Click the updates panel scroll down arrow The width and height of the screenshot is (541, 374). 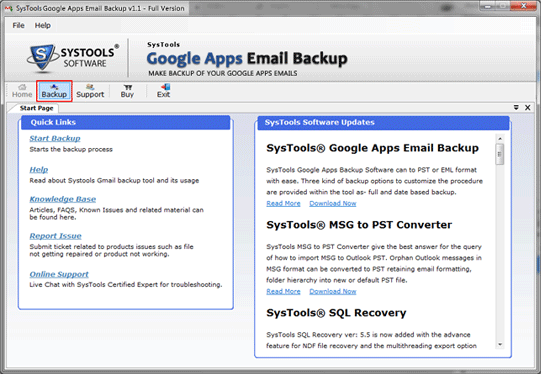pos(500,344)
